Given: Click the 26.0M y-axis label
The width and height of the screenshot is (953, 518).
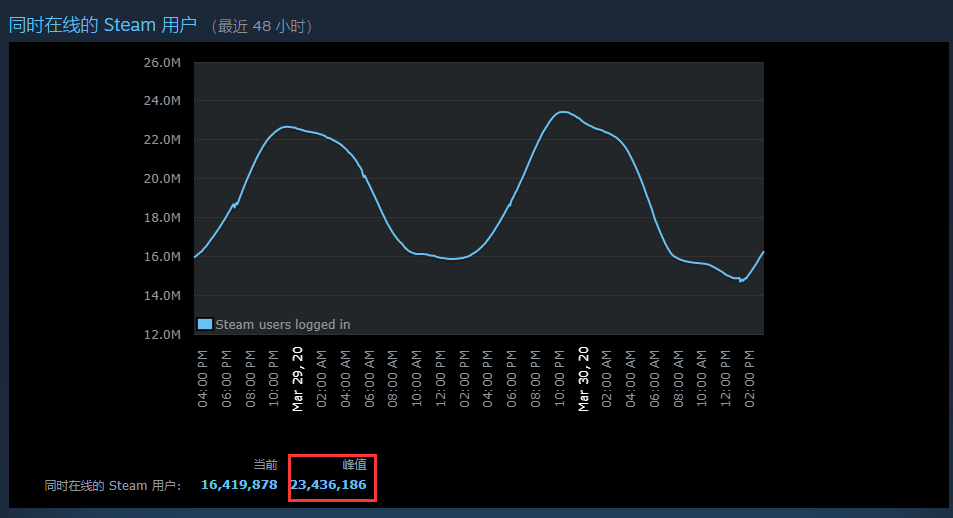Looking at the screenshot, I should point(162,63).
